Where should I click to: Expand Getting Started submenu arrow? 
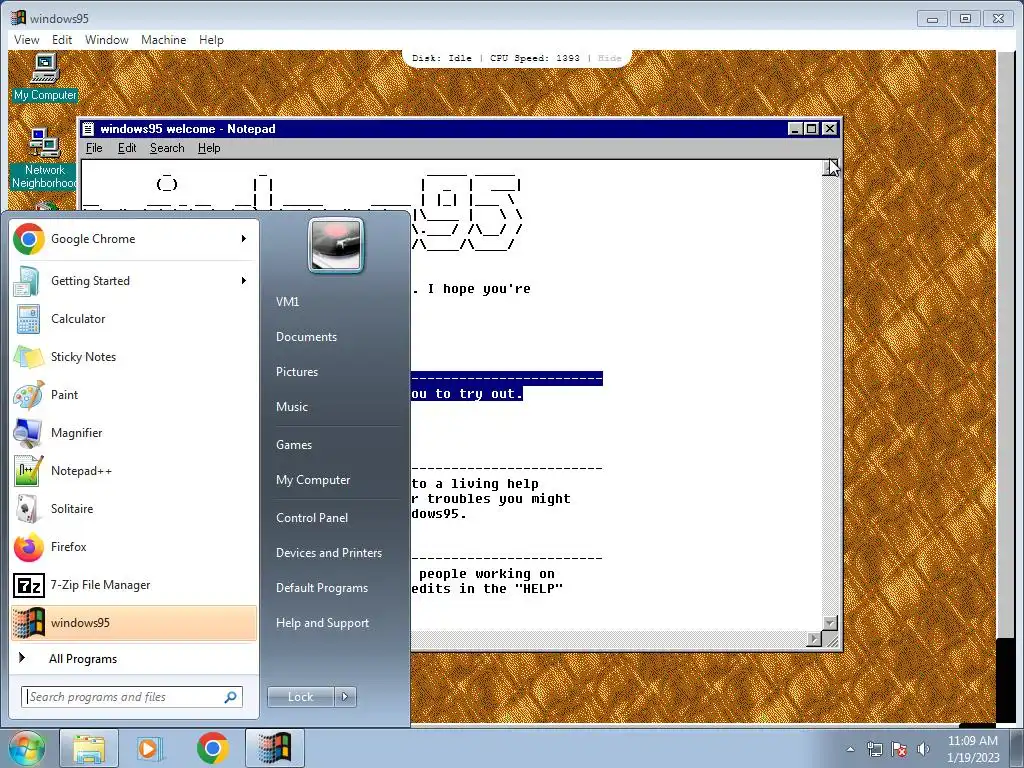pos(244,281)
